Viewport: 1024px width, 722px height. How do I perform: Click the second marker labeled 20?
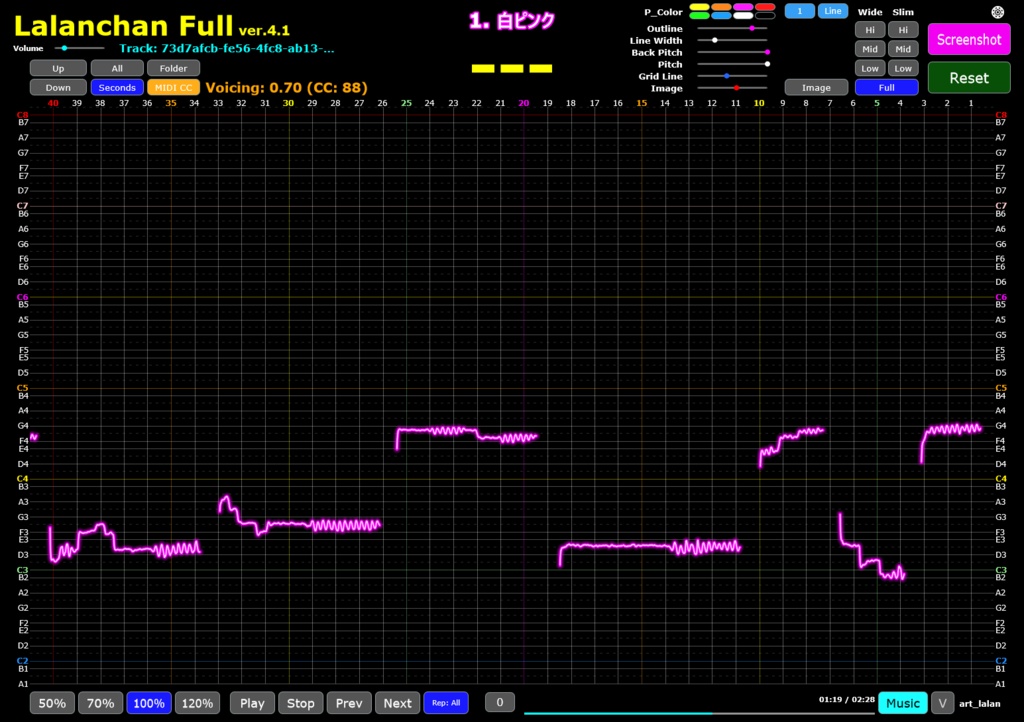(x=524, y=103)
